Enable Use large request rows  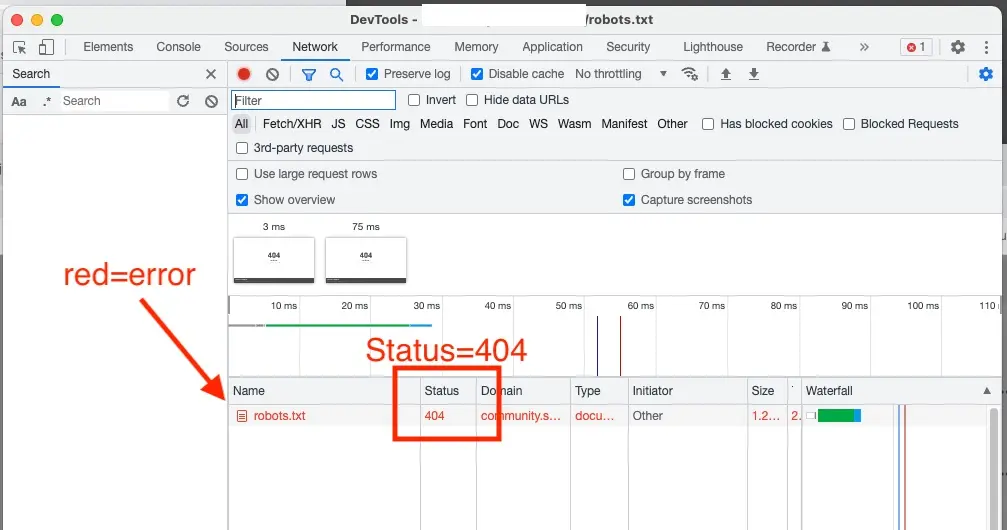pos(242,174)
